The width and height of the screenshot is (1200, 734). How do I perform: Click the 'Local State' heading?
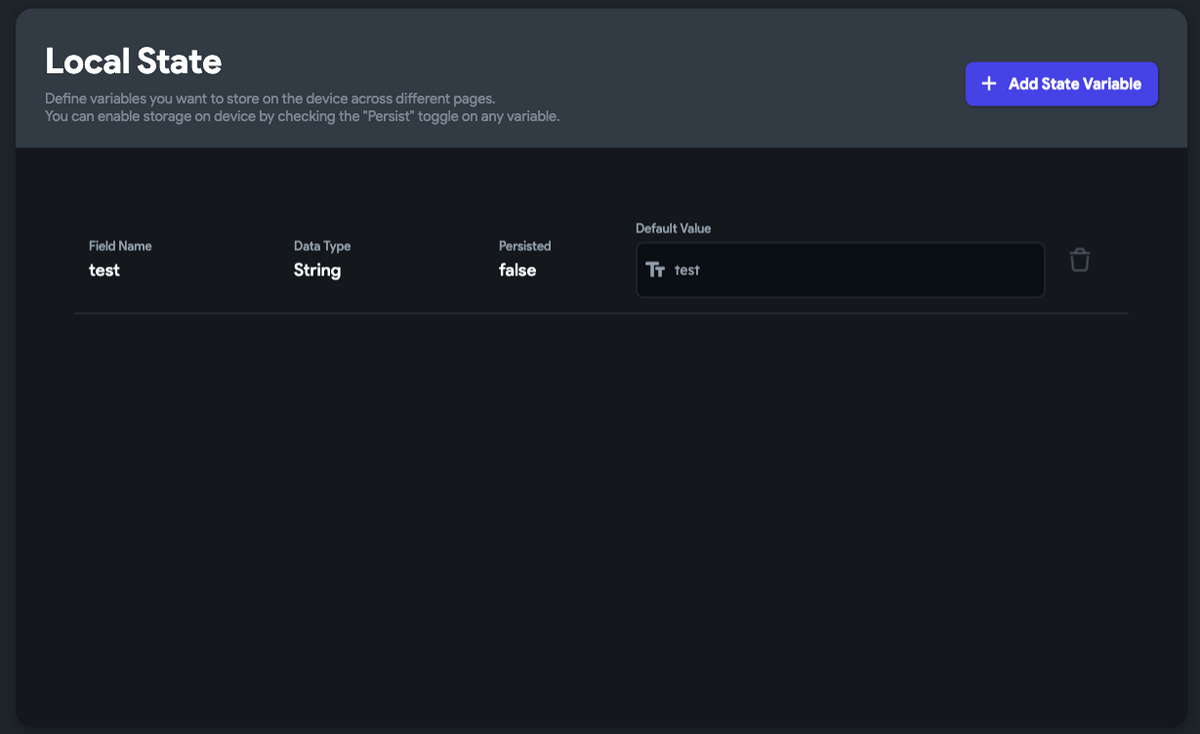tap(133, 62)
